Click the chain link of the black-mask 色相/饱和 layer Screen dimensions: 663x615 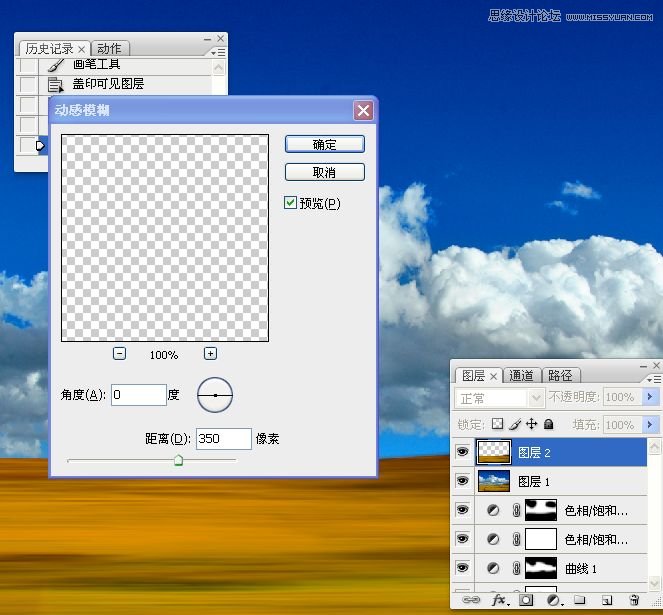tap(516, 510)
